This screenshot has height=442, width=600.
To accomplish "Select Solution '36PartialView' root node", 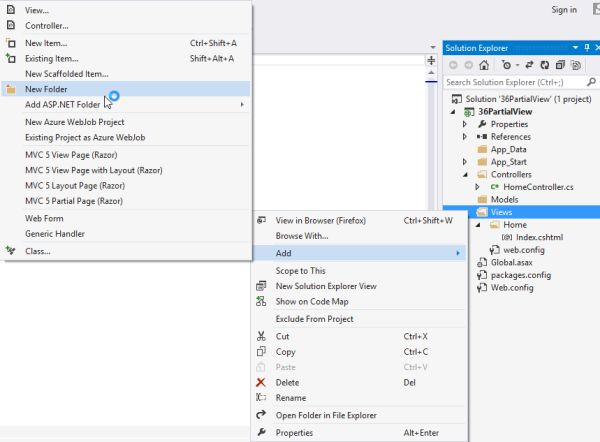I will [528, 99].
